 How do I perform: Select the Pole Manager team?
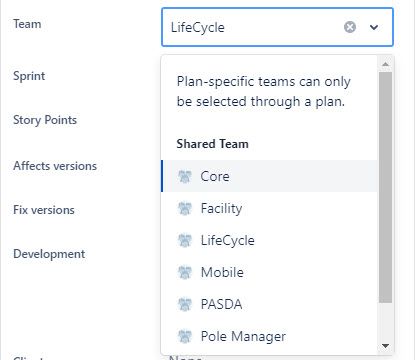(x=269, y=336)
